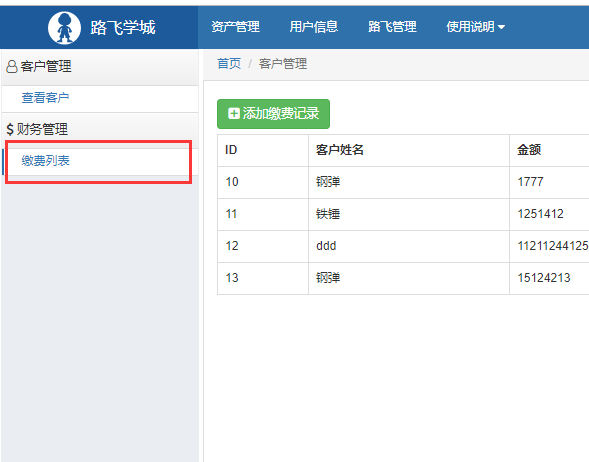589x462 pixels.
Task: Click the plus icon on 添加缴费记录
Action: click(x=234, y=113)
